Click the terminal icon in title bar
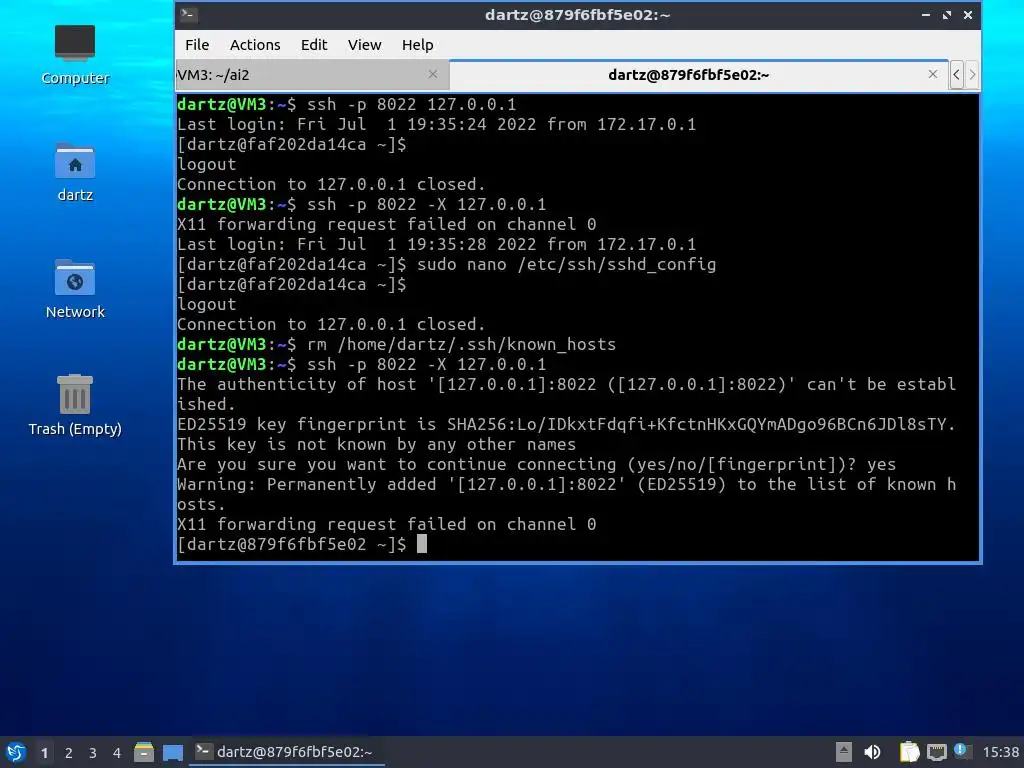The width and height of the screenshot is (1024, 768). click(x=188, y=14)
